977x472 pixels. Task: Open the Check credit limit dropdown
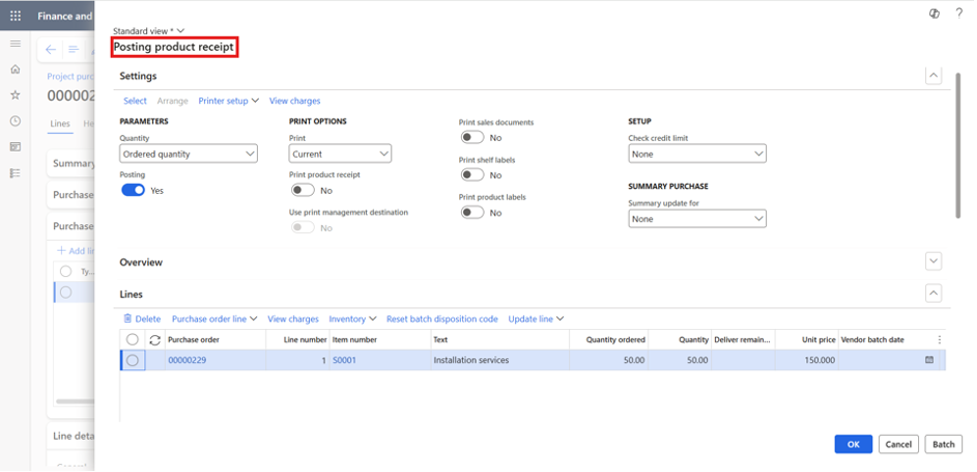697,154
